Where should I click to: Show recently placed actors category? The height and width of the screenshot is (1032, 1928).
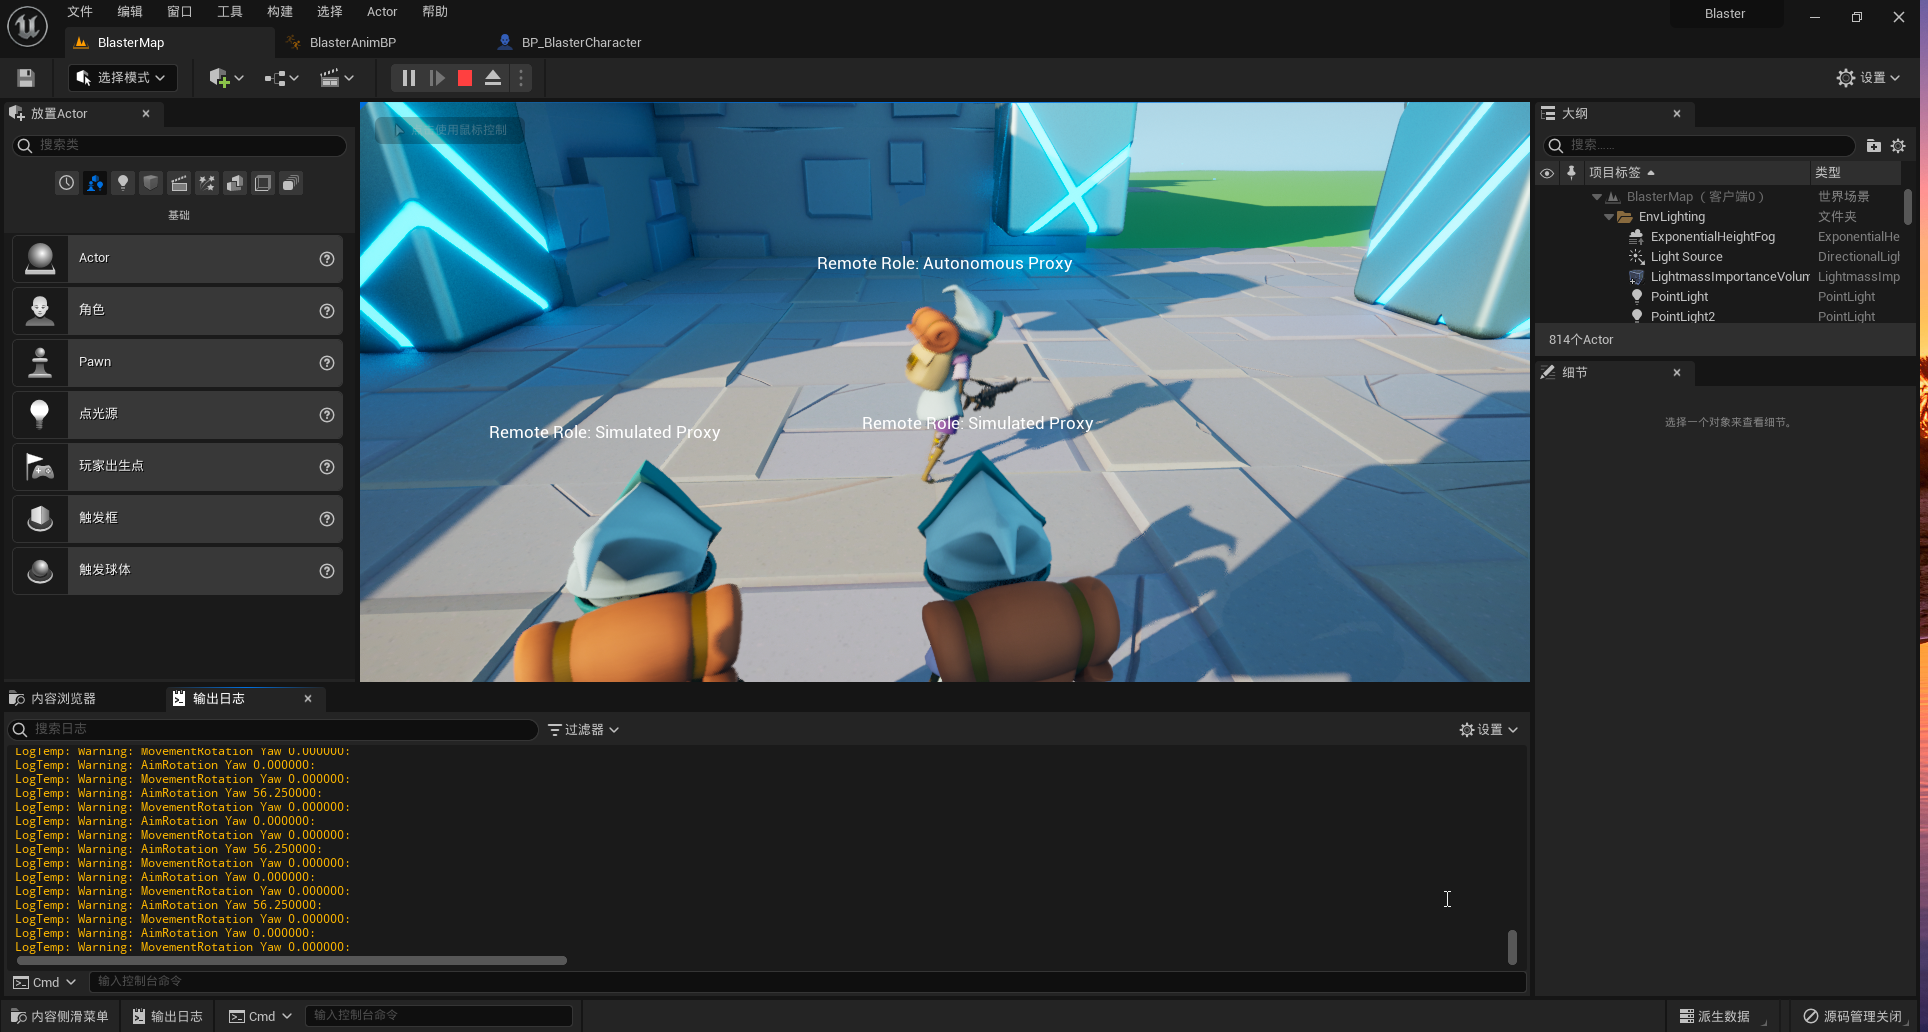pyautogui.click(x=66, y=183)
